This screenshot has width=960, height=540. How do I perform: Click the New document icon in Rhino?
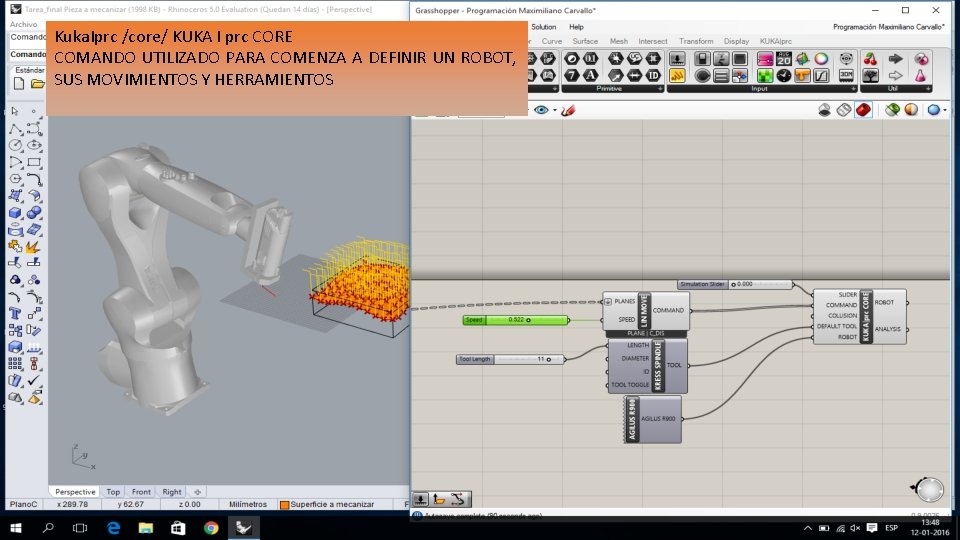tap(19, 84)
